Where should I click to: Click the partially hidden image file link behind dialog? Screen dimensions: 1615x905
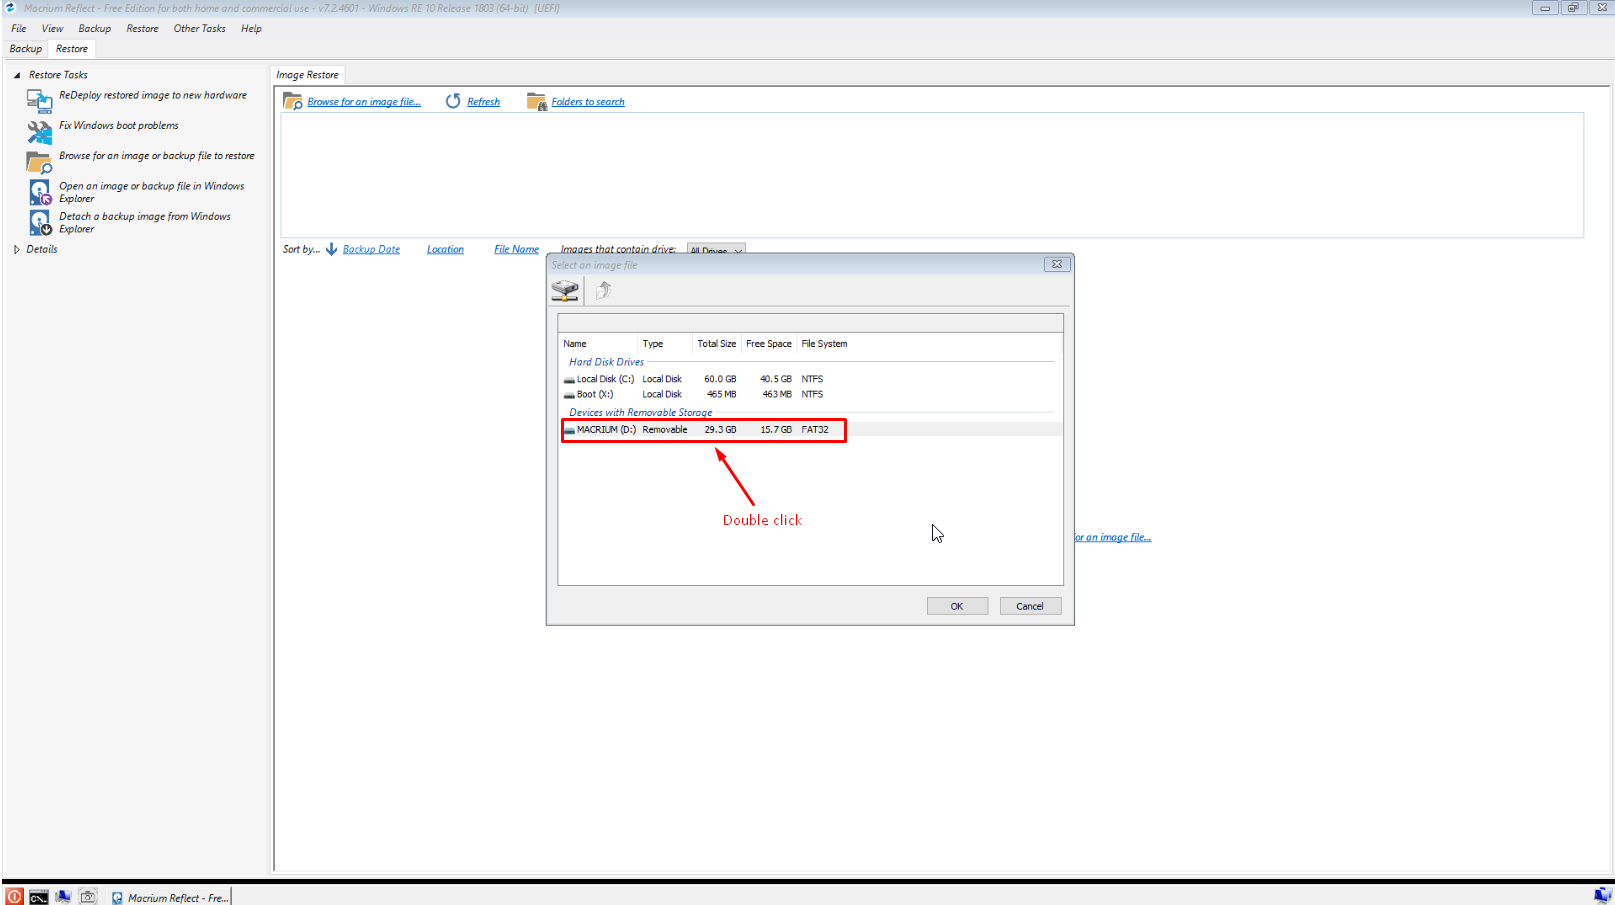[1113, 537]
